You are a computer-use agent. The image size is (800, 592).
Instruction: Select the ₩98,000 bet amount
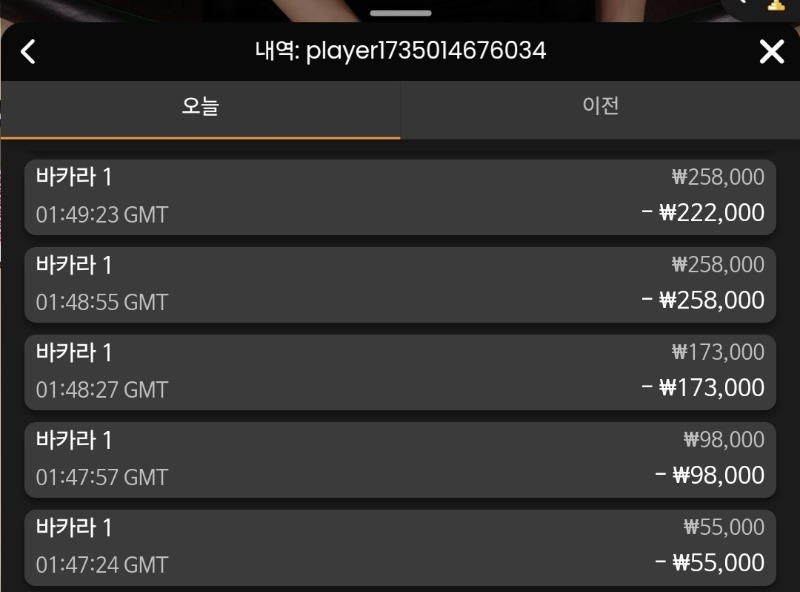pos(724,439)
